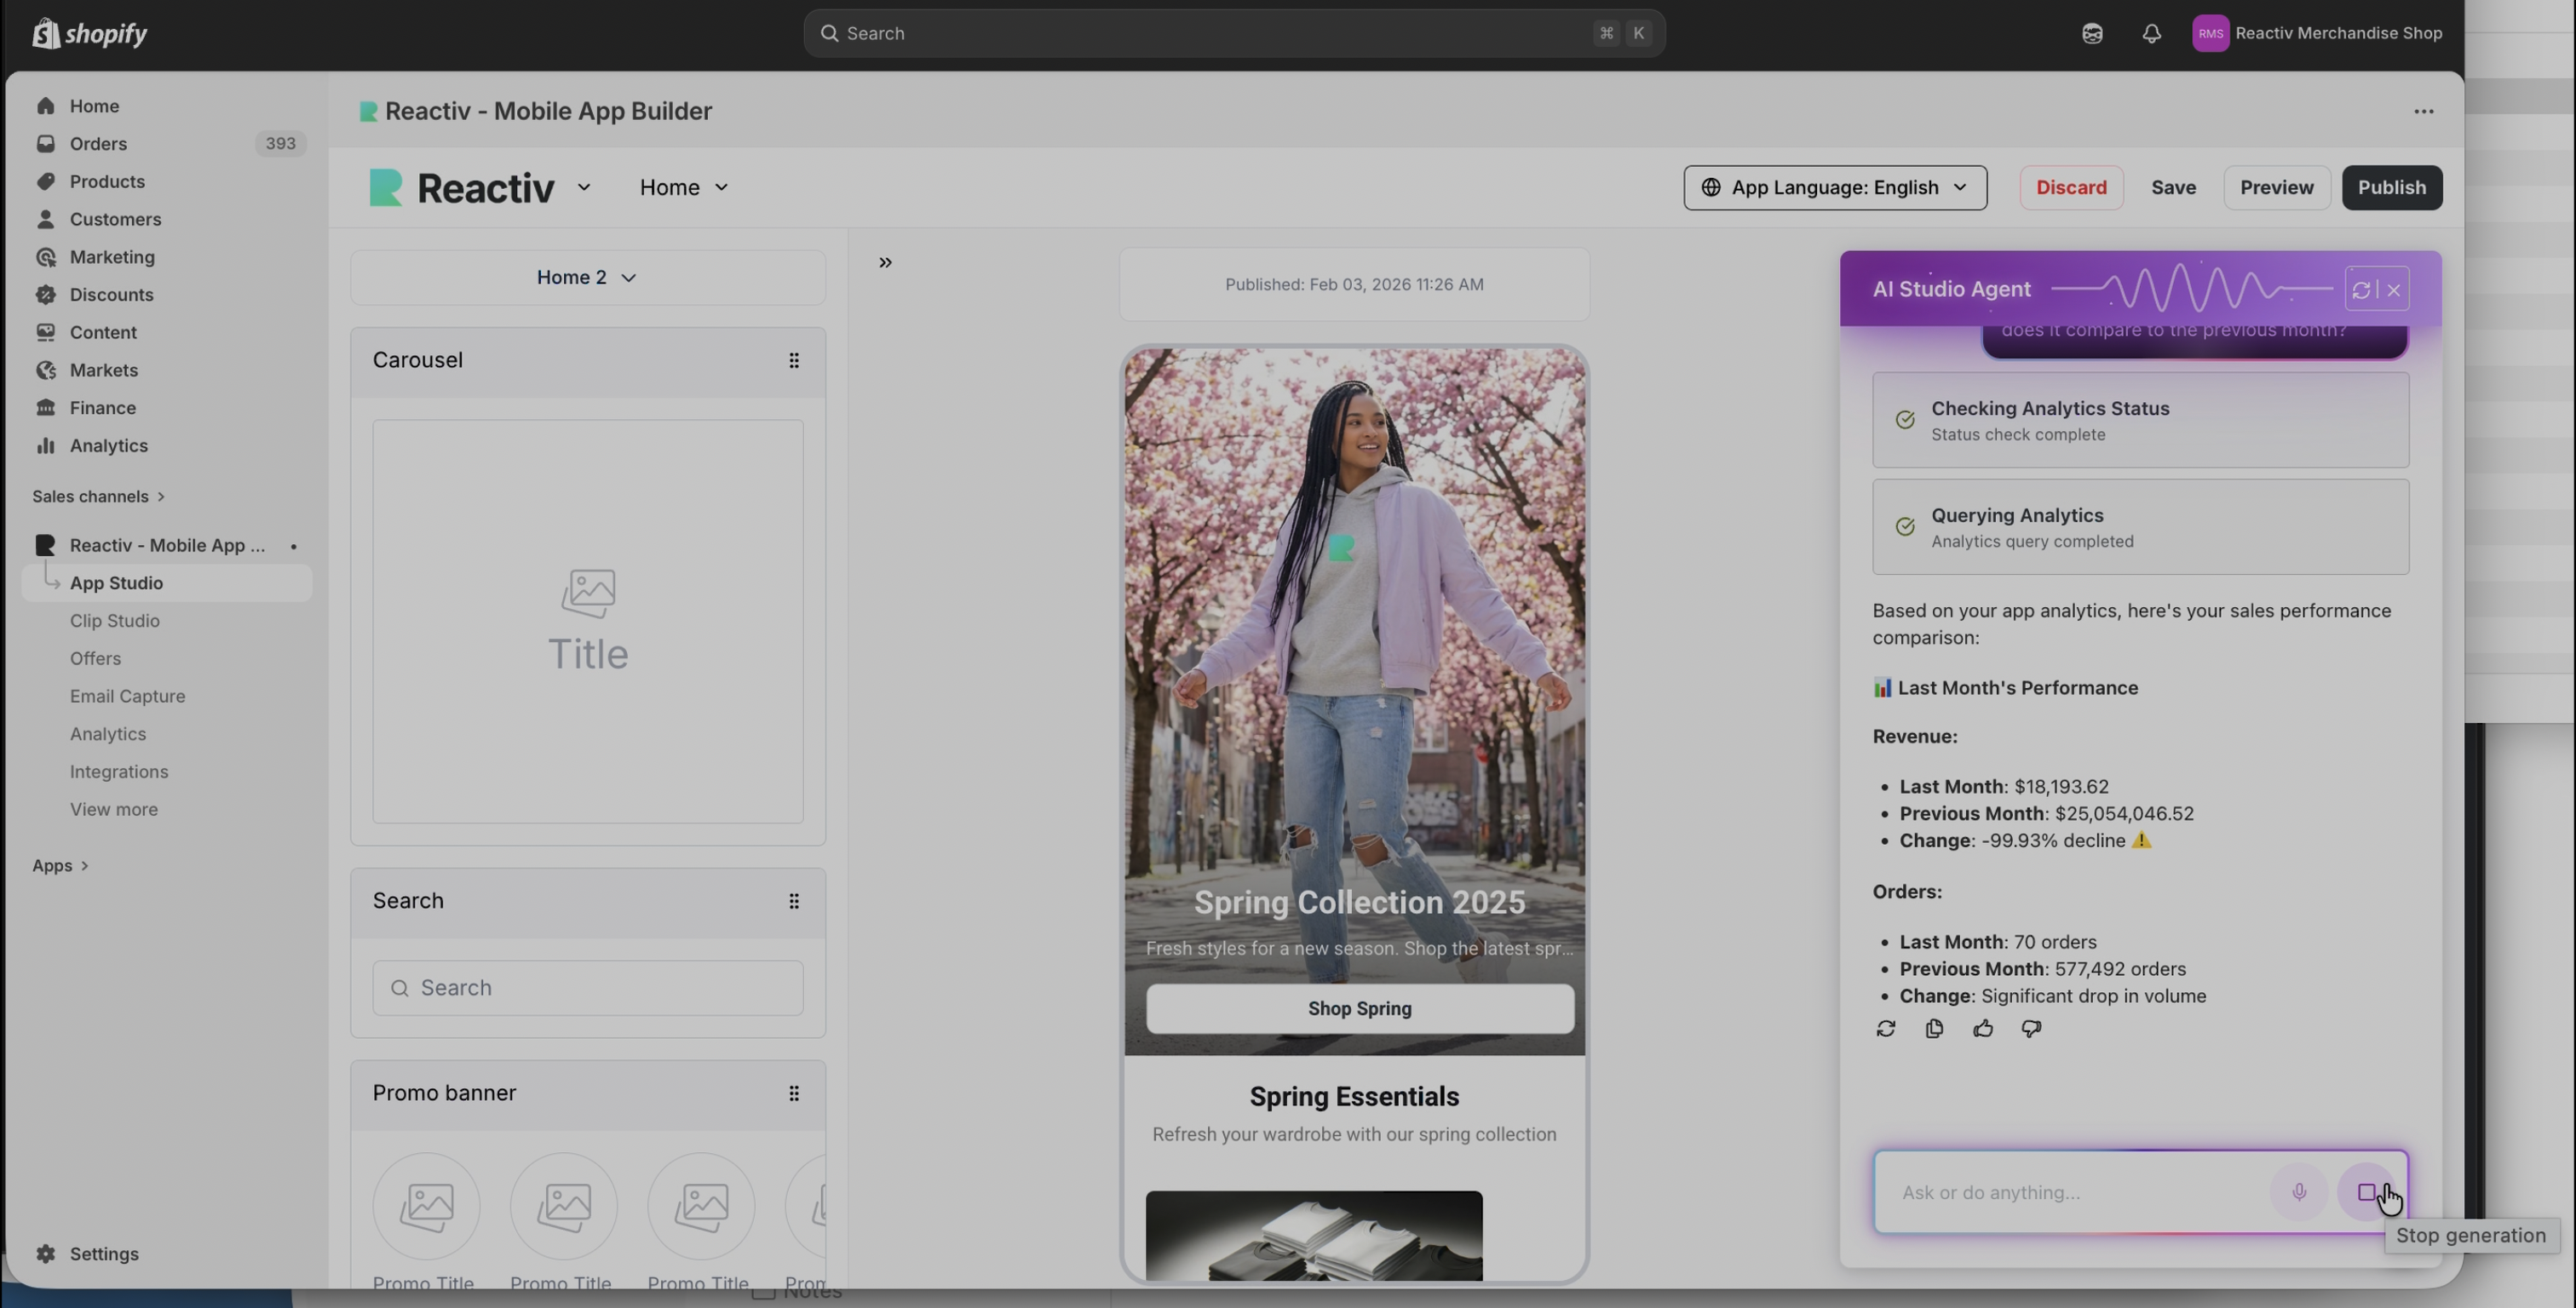This screenshot has height=1308, width=2576.
Task: Click the Search block input field
Action: (588, 988)
